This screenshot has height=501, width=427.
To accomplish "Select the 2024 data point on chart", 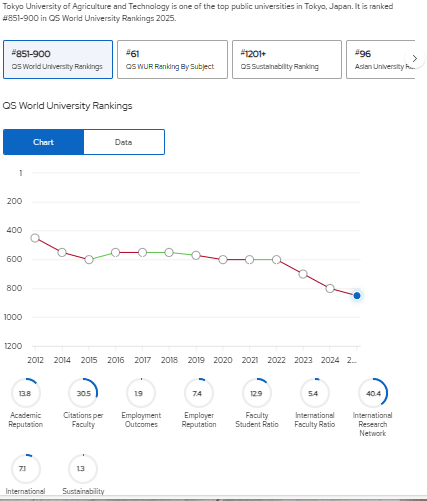I will (x=330, y=288).
